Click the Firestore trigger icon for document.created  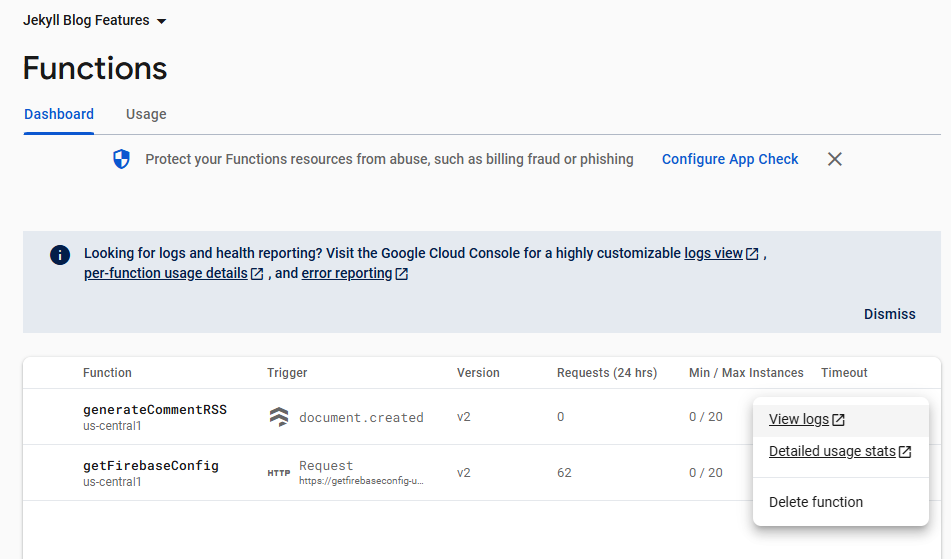point(279,417)
